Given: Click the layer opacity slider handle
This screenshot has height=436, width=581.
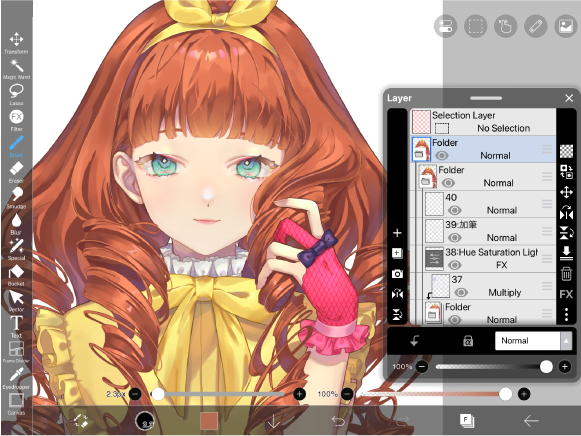Looking at the screenshot, I should pos(546,367).
